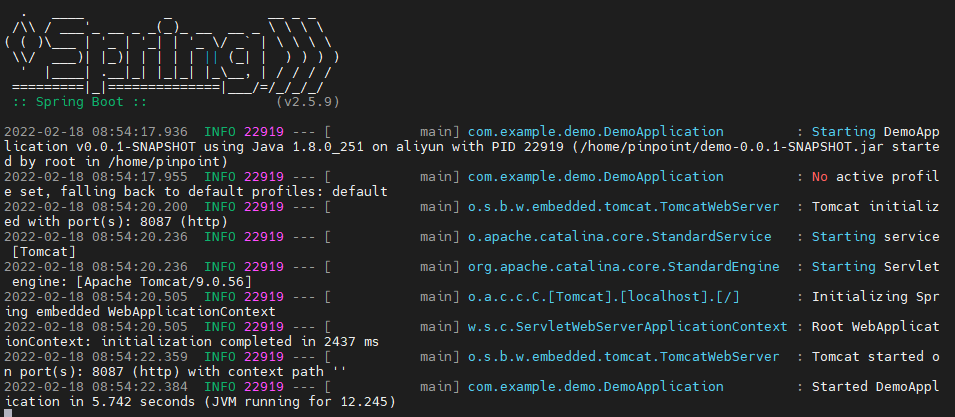Click 'ing embedded WebApplicationContext' line
The width and height of the screenshot is (955, 417).
139,312
